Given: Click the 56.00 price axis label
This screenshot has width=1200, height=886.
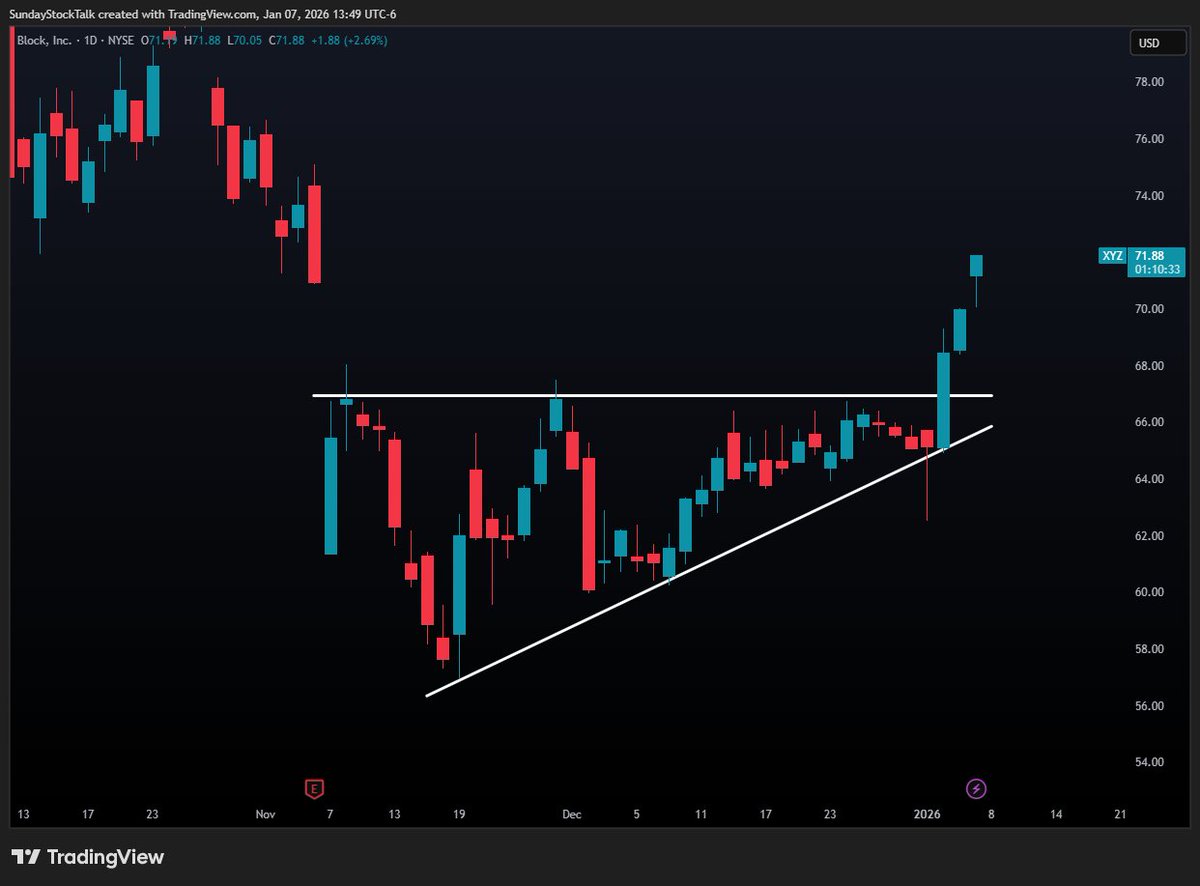Looking at the screenshot, I should click(x=1149, y=706).
